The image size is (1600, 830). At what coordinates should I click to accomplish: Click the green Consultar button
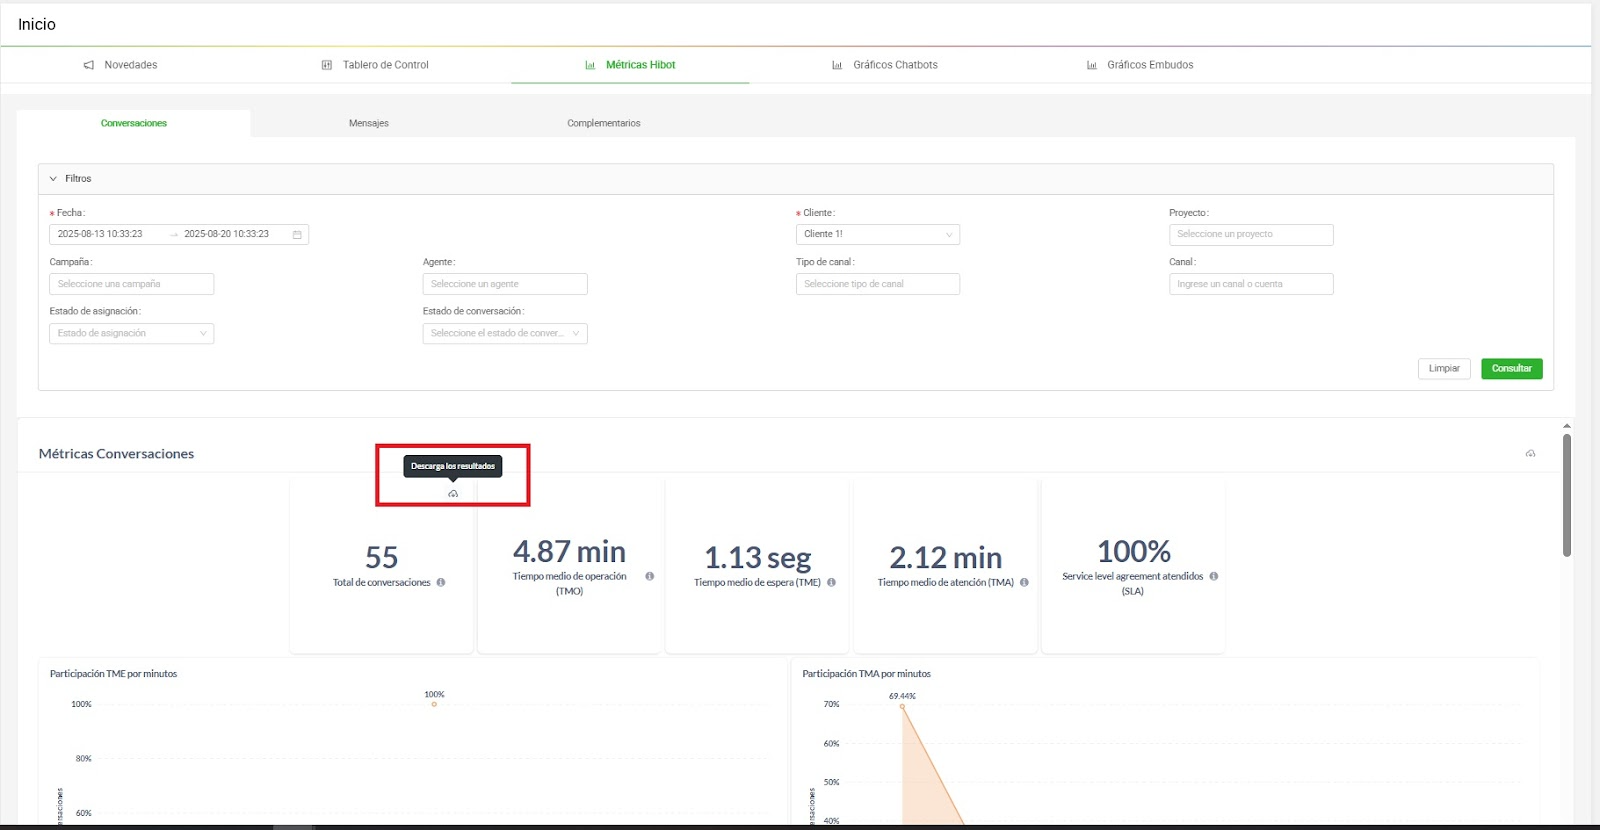tap(1512, 369)
